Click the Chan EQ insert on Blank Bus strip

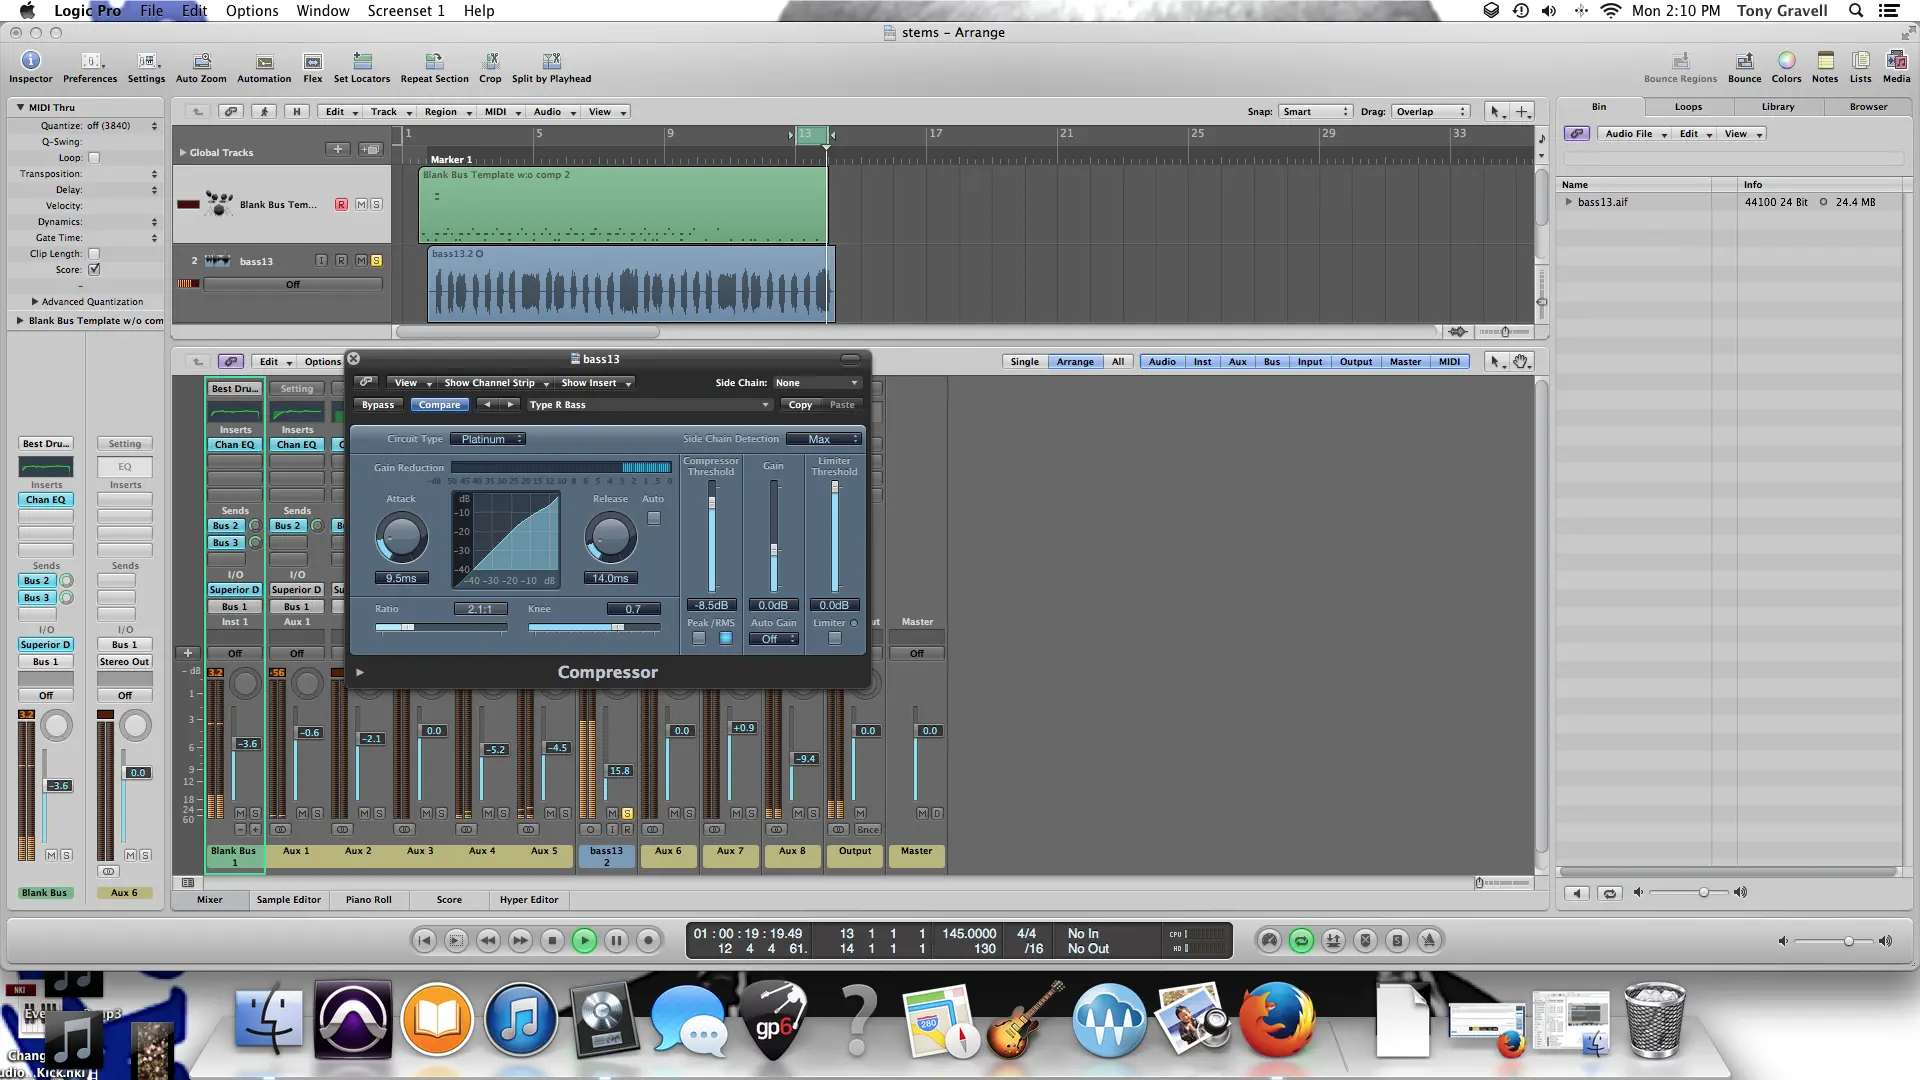click(235, 445)
